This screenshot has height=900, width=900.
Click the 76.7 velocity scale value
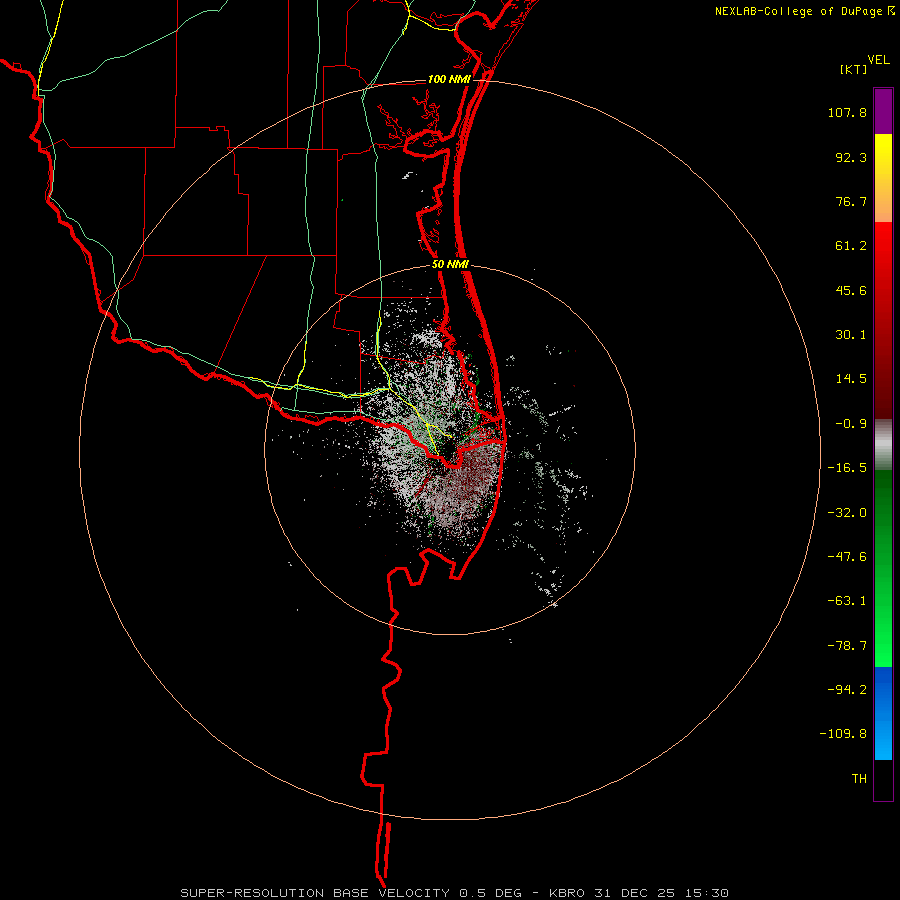(851, 201)
